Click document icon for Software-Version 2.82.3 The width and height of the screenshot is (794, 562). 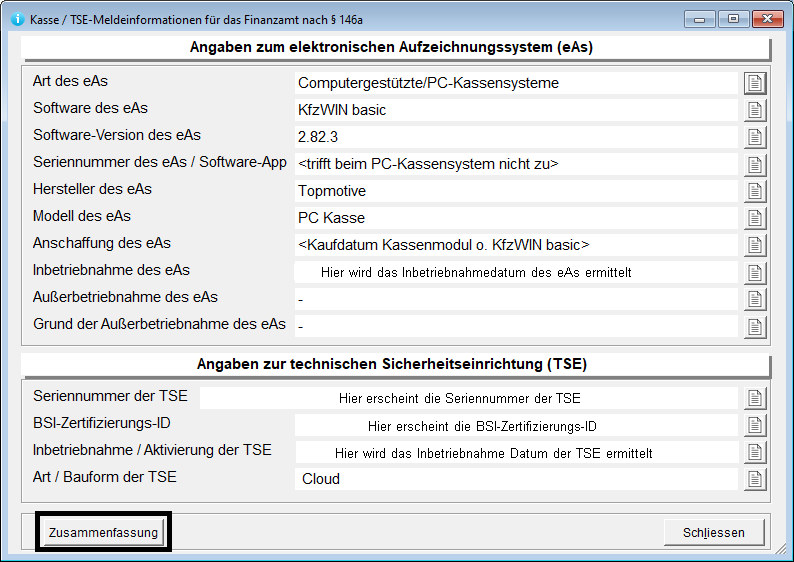click(x=755, y=137)
